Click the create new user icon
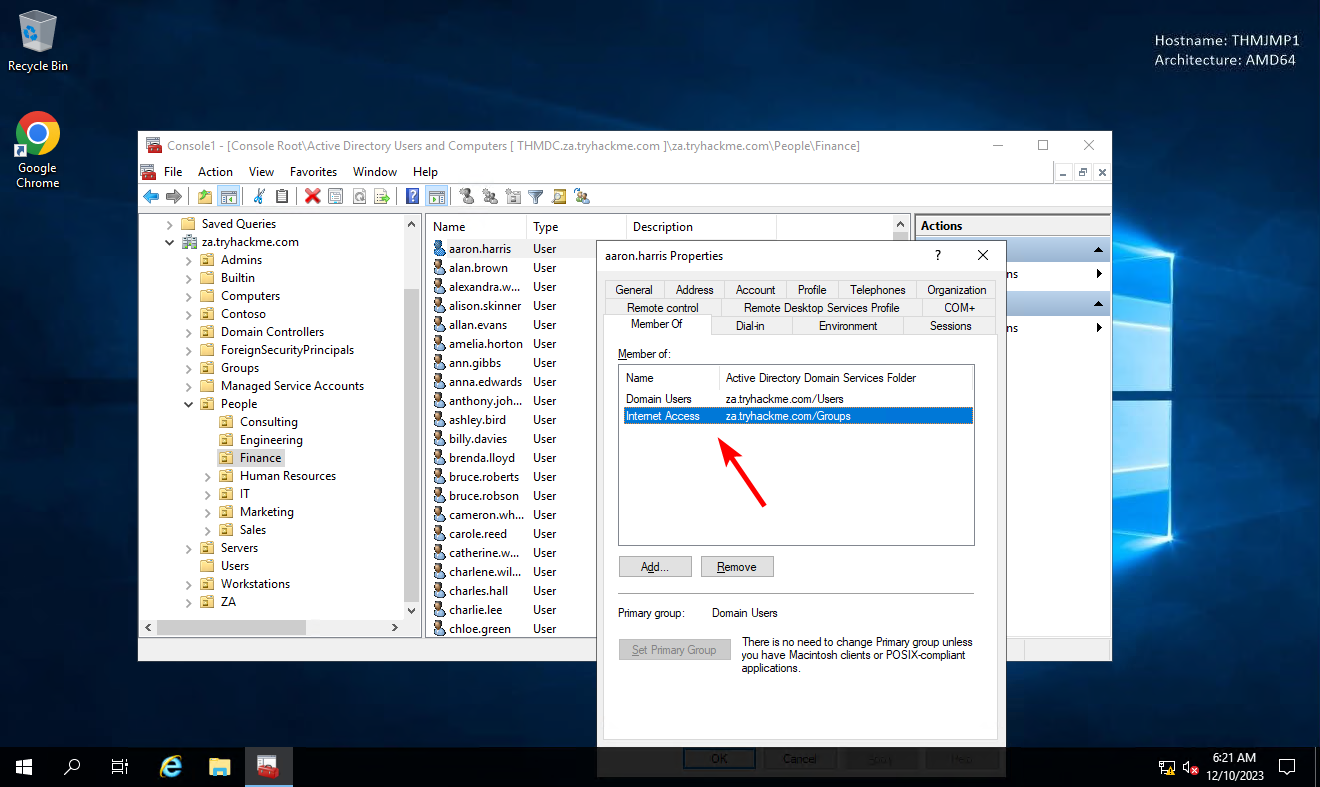Viewport: 1320px width, 787px height. [466, 197]
